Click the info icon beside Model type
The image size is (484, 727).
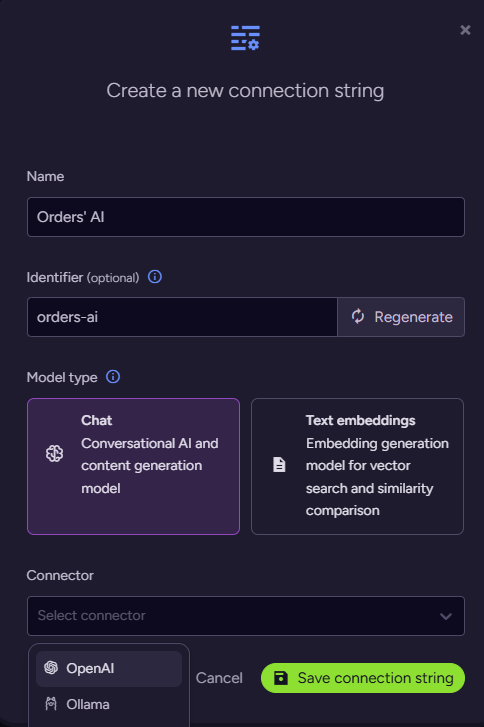(x=113, y=376)
